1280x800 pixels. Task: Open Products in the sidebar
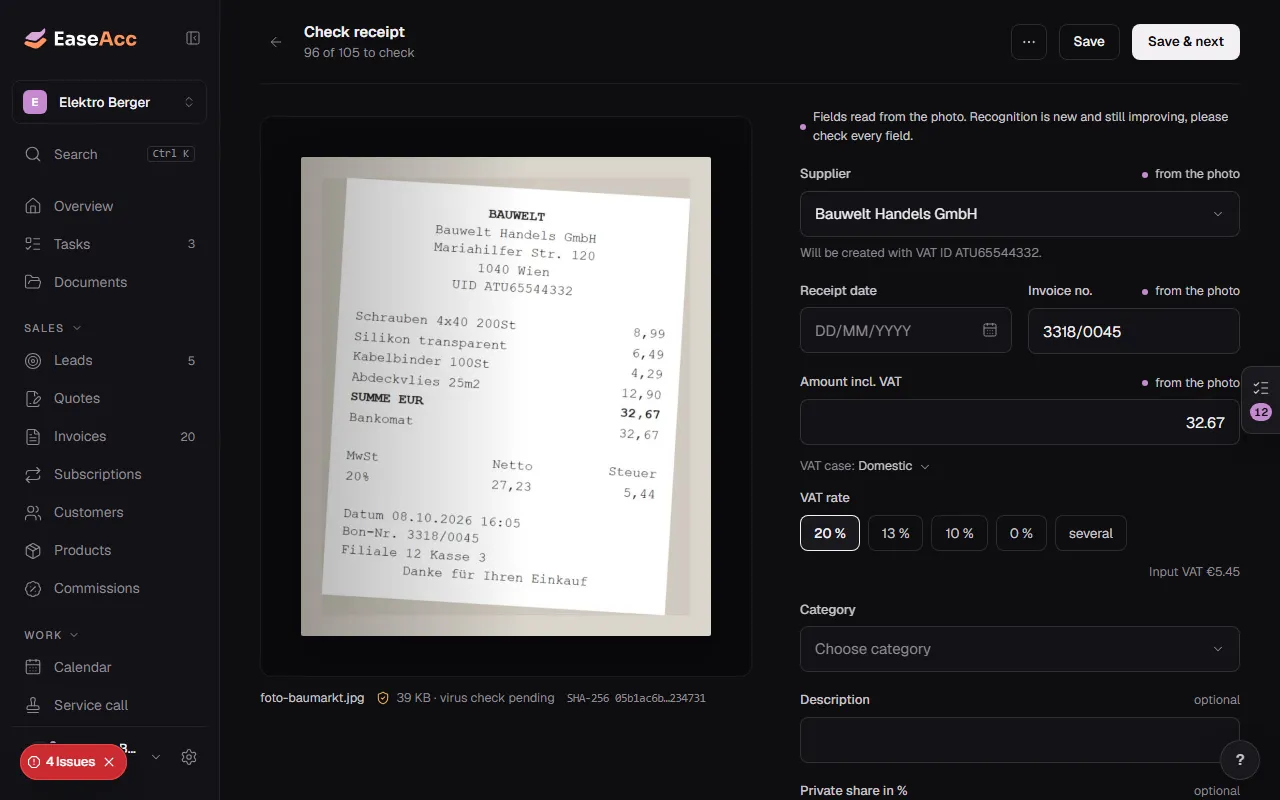click(109, 550)
